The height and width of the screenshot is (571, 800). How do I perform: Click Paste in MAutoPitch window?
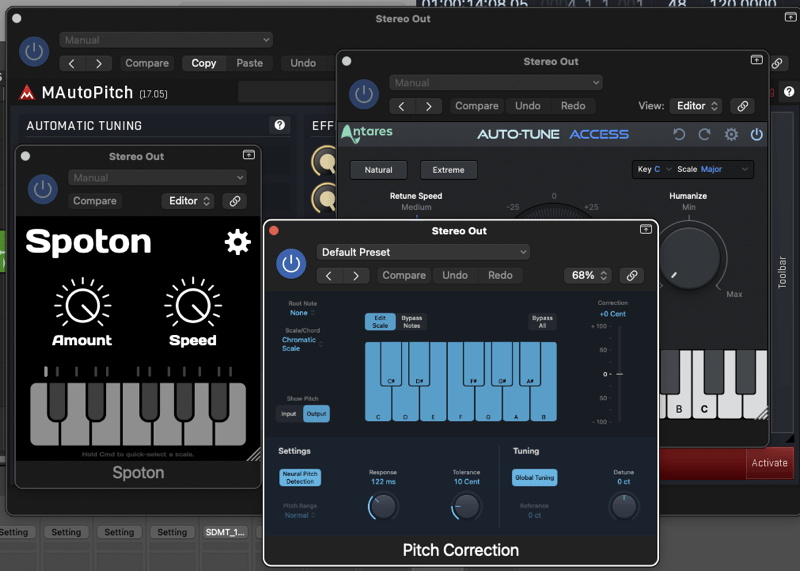point(249,63)
